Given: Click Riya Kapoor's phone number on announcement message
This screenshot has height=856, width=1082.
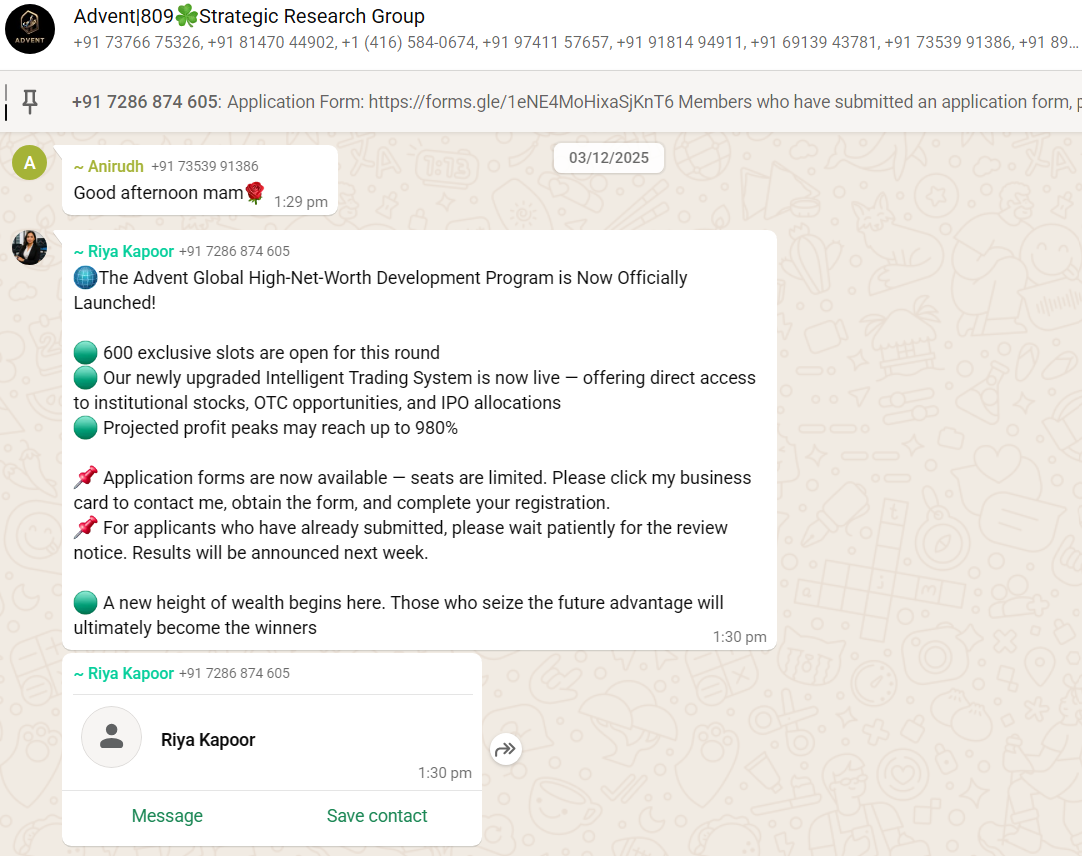Looking at the screenshot, I should 235,252.
